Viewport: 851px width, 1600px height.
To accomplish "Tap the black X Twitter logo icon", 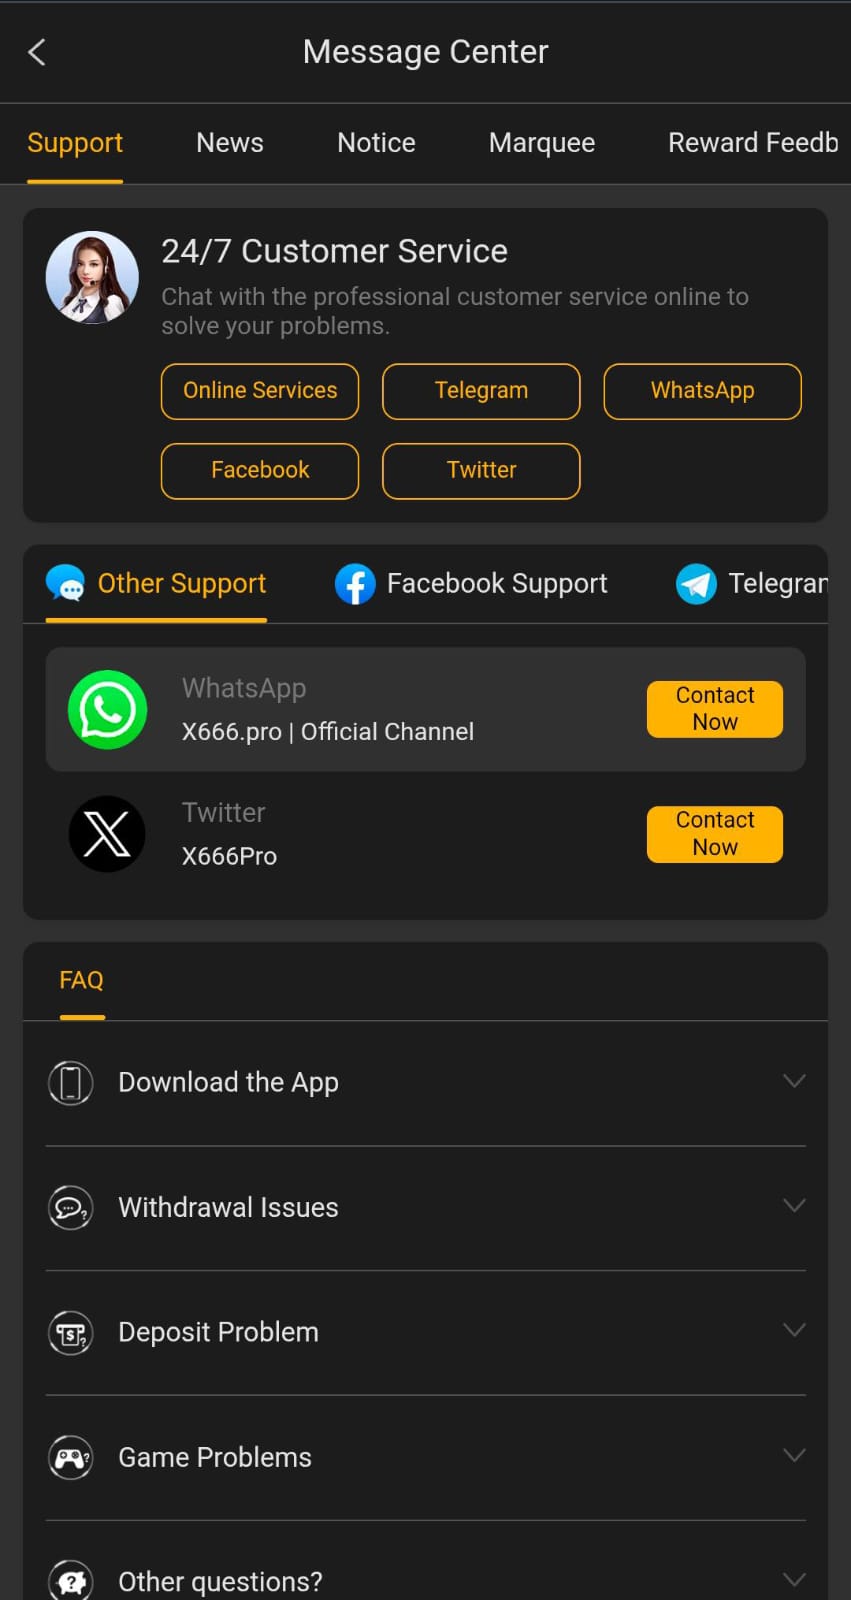I will coord(107,834).
